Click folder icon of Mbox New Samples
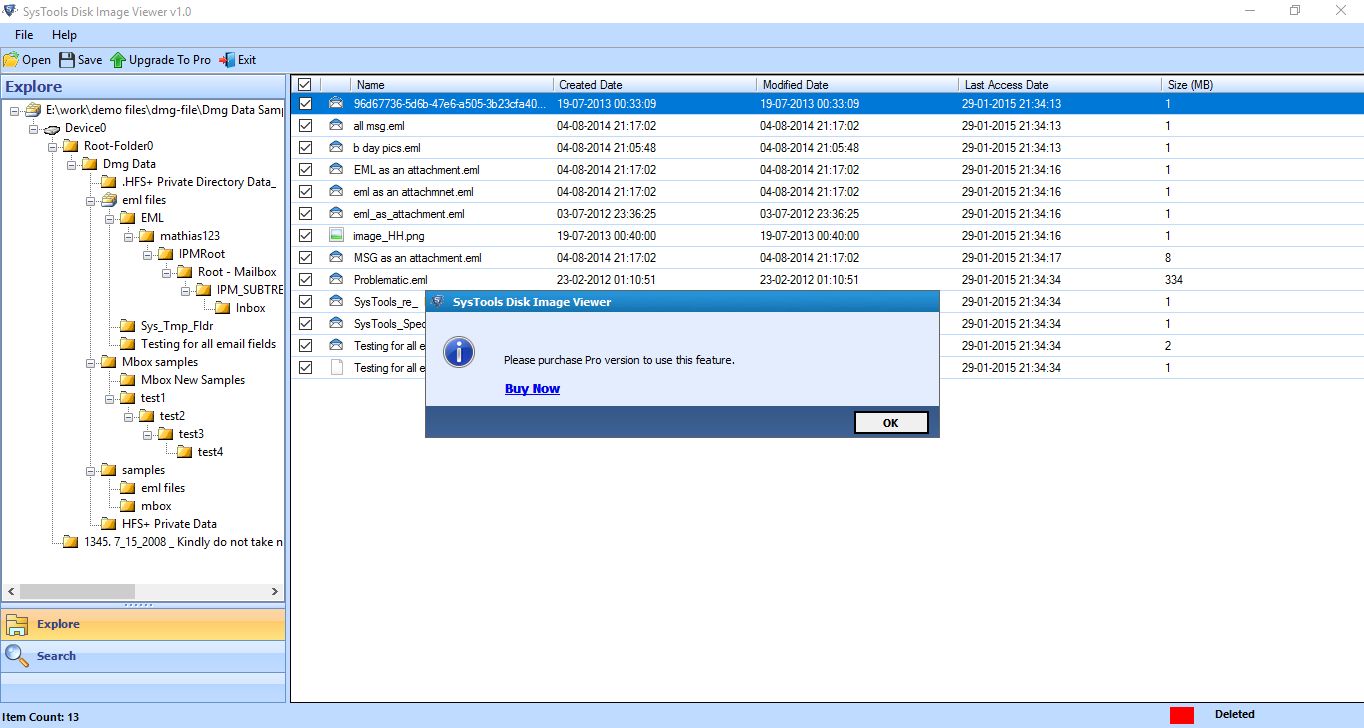The image size is (1364, 728). pyautogui.click(x=128, y=380)
